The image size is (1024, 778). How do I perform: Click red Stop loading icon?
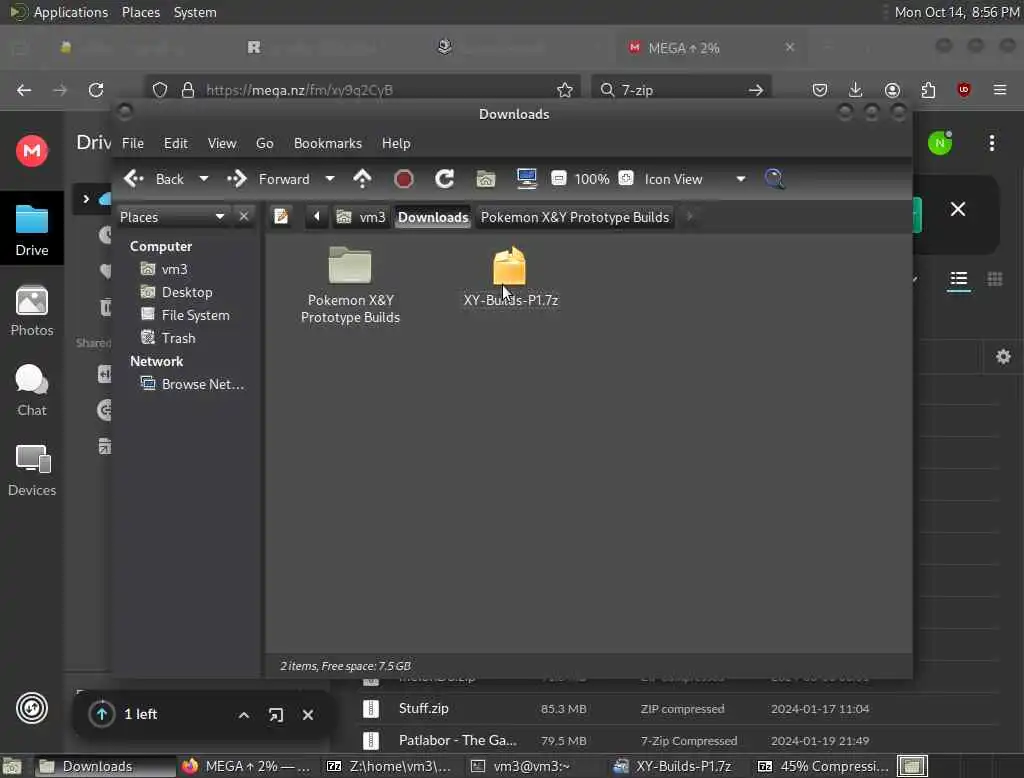[404, 179]
